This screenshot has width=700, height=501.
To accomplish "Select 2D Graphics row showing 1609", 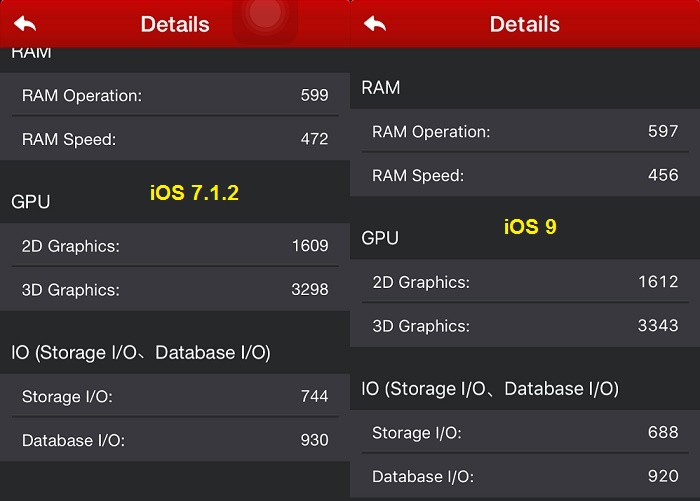I will (x=175, y=245).
